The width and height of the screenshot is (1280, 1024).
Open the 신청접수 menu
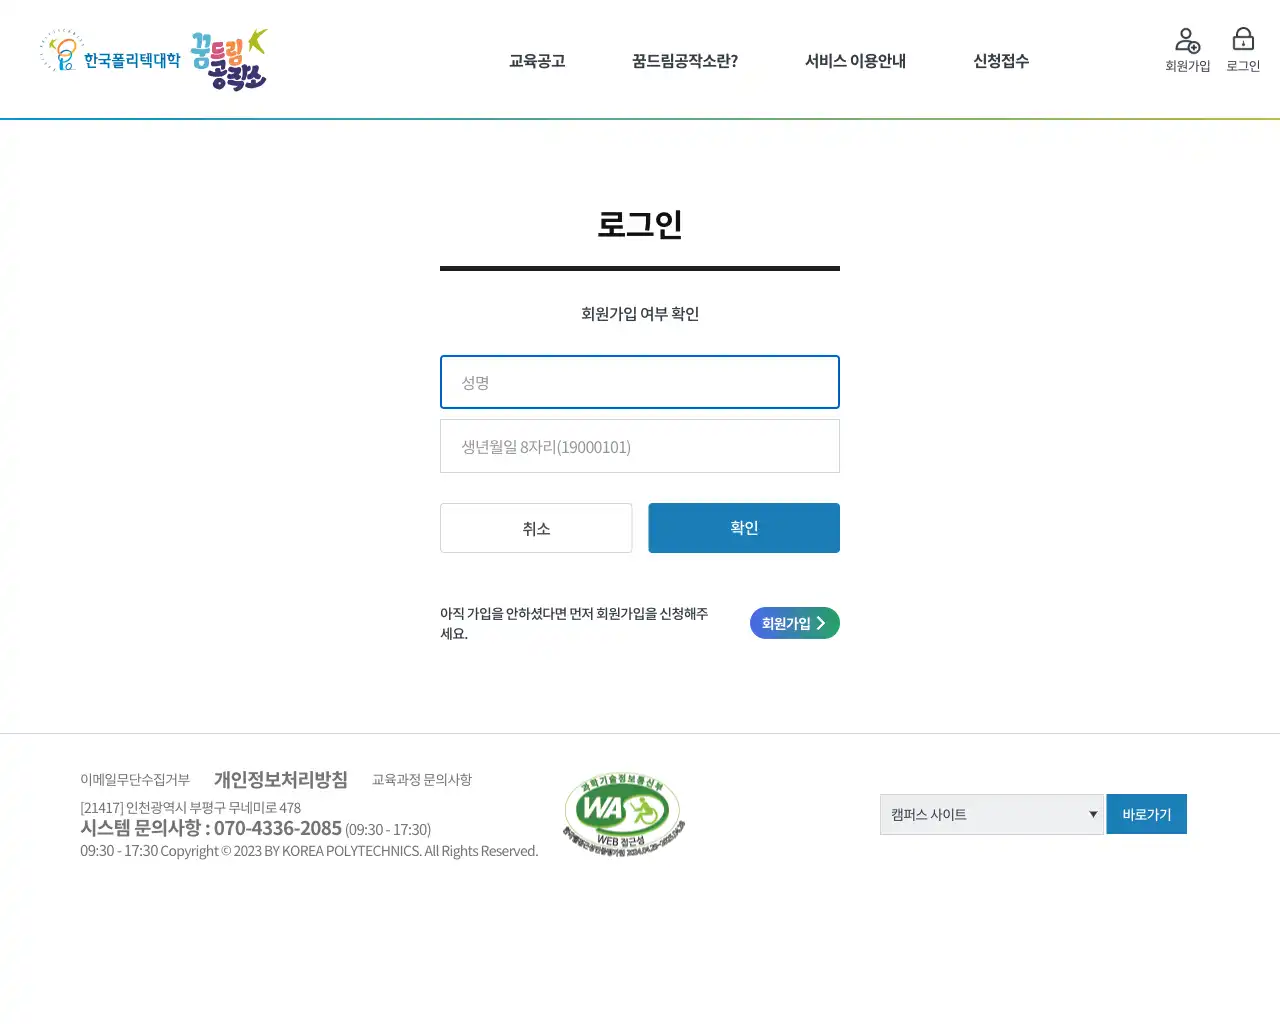point(1000,61)
